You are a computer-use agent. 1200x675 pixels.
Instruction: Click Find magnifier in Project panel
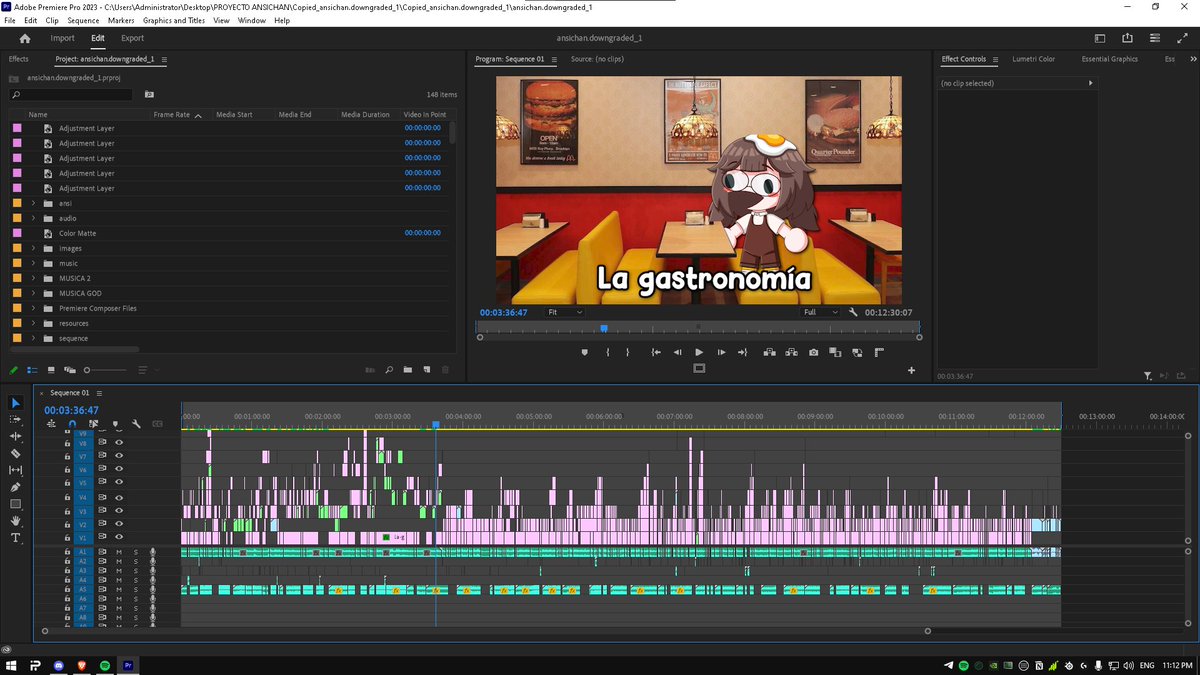(x=389, y=370)
